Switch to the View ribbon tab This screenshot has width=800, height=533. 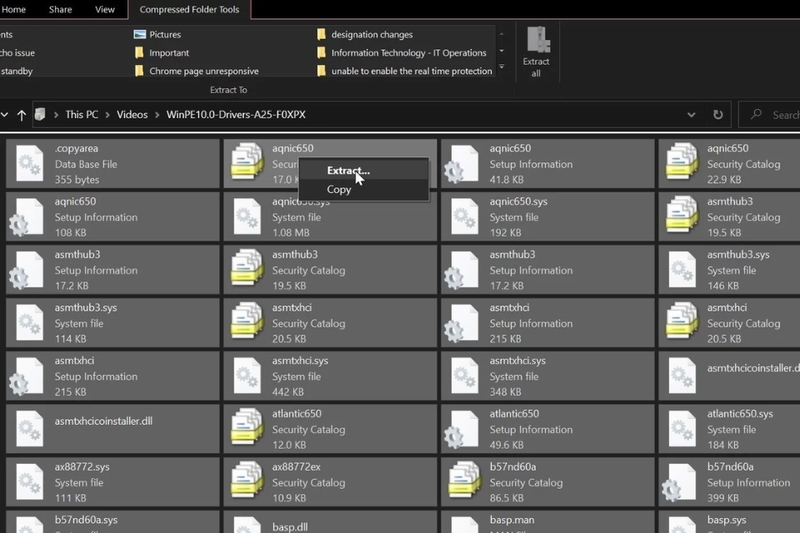click(x=104, y=10)
